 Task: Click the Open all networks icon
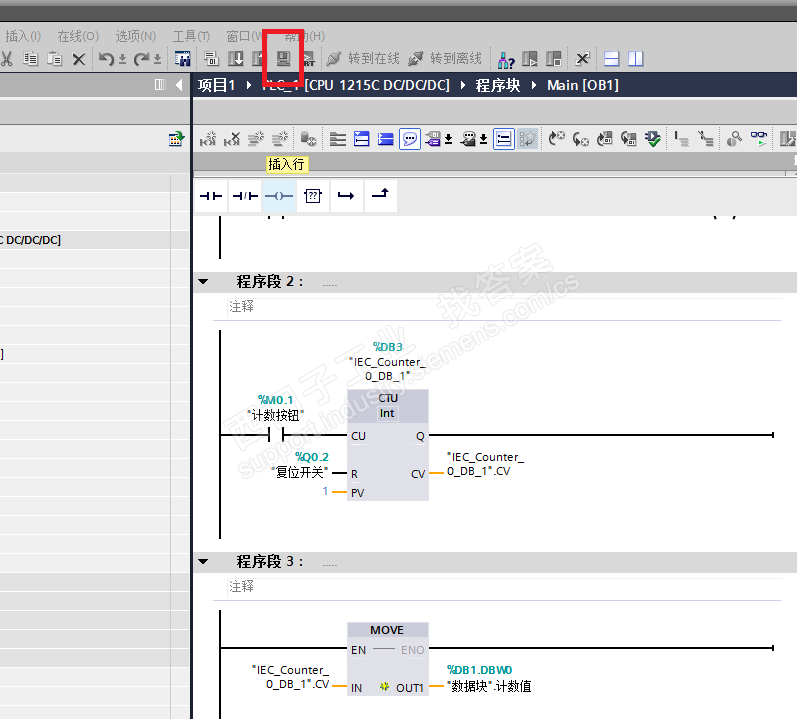[361, 138]
